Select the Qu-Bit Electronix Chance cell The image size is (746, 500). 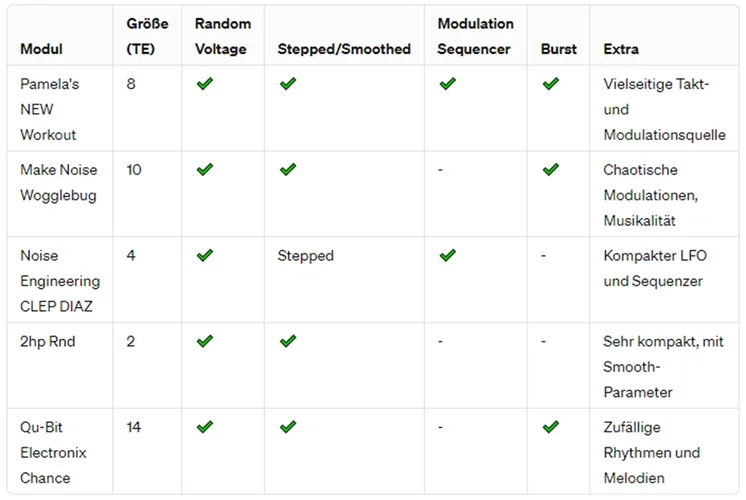coord(53,452)
